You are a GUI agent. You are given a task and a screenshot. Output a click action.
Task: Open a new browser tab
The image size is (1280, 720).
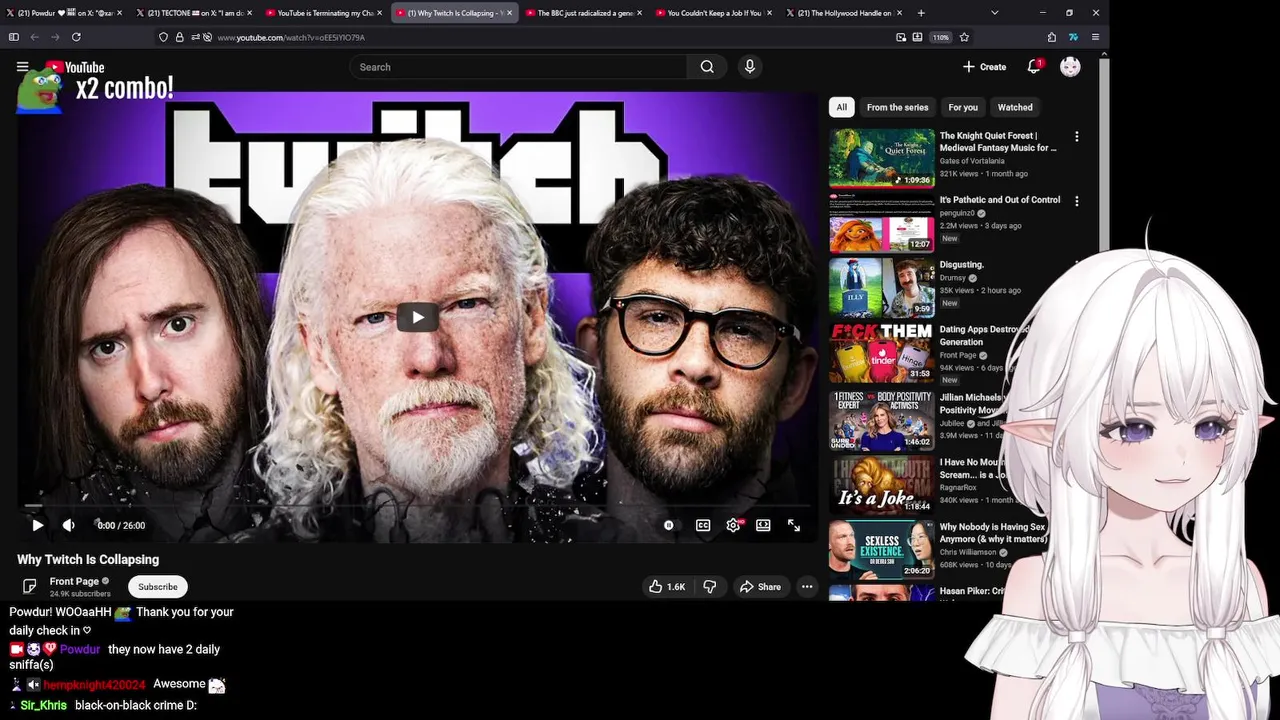pyautogui.click(x=921, y=13)
